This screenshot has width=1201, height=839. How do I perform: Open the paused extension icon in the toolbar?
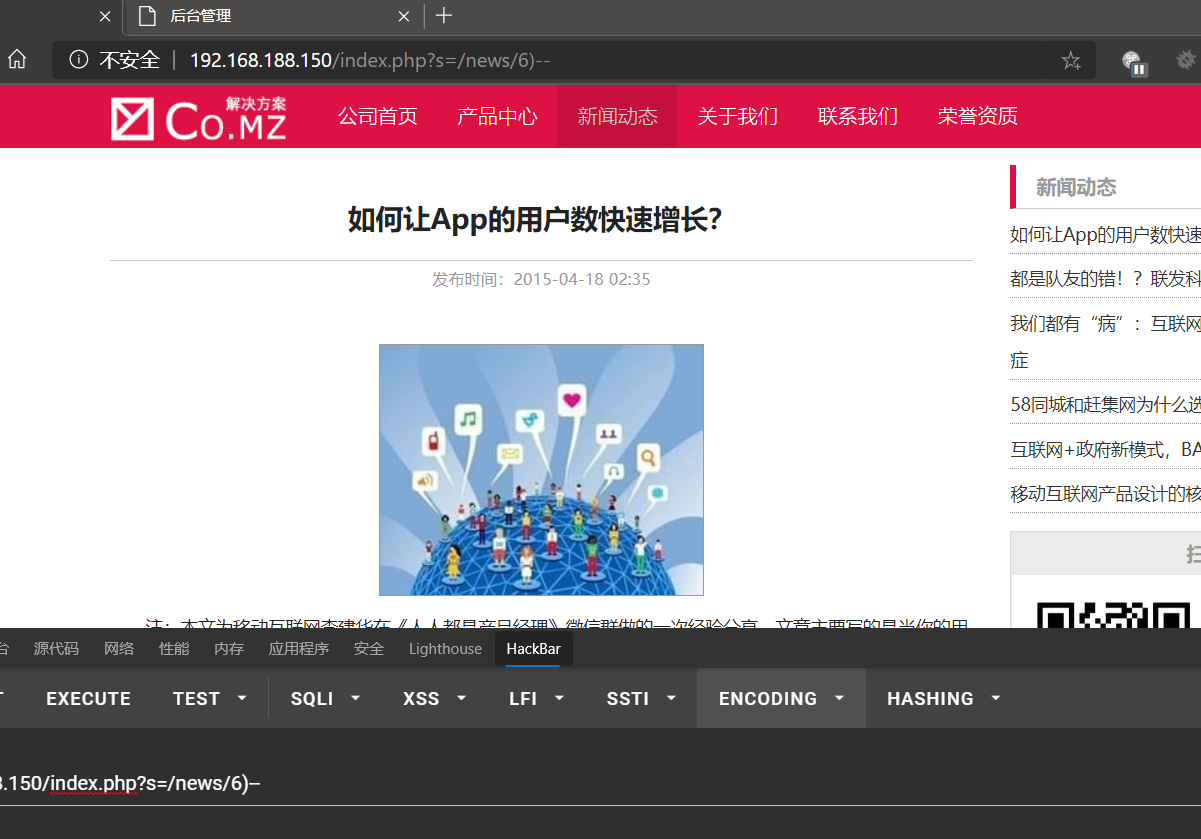tap(1133, 62)
